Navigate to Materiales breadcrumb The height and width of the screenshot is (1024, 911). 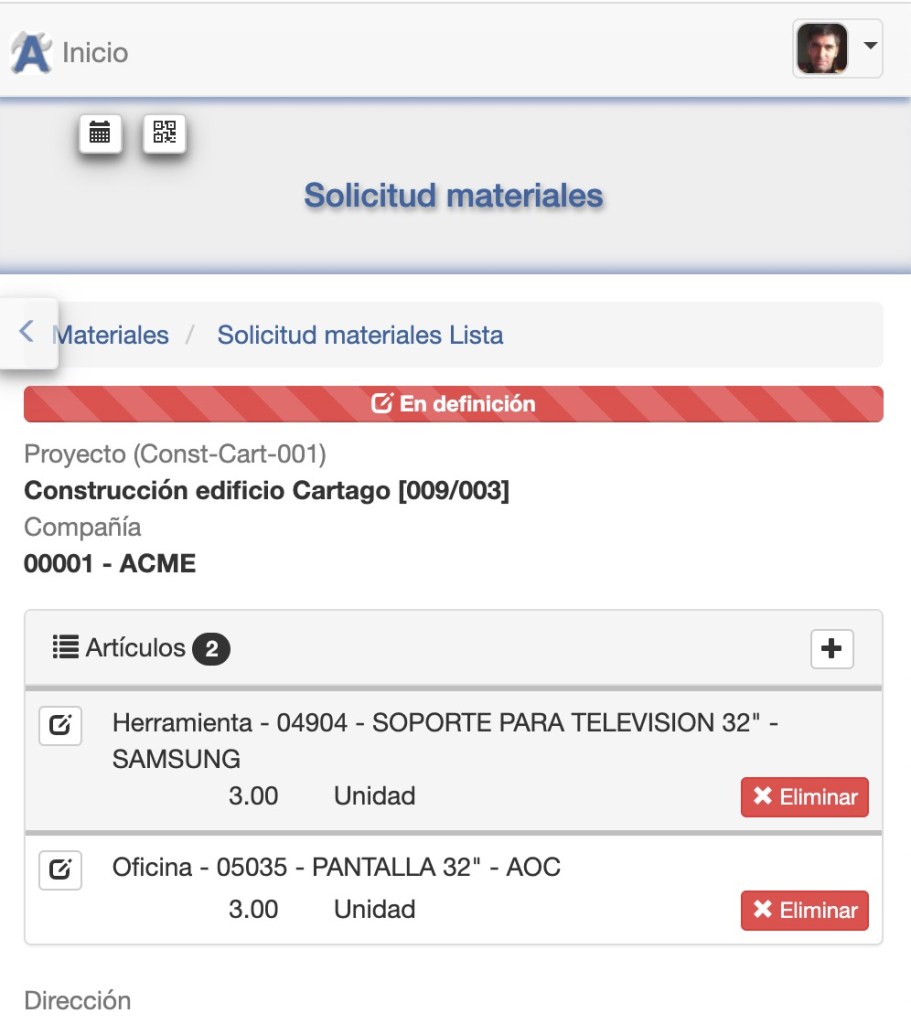pyautogui.click(x=112, y=335)
